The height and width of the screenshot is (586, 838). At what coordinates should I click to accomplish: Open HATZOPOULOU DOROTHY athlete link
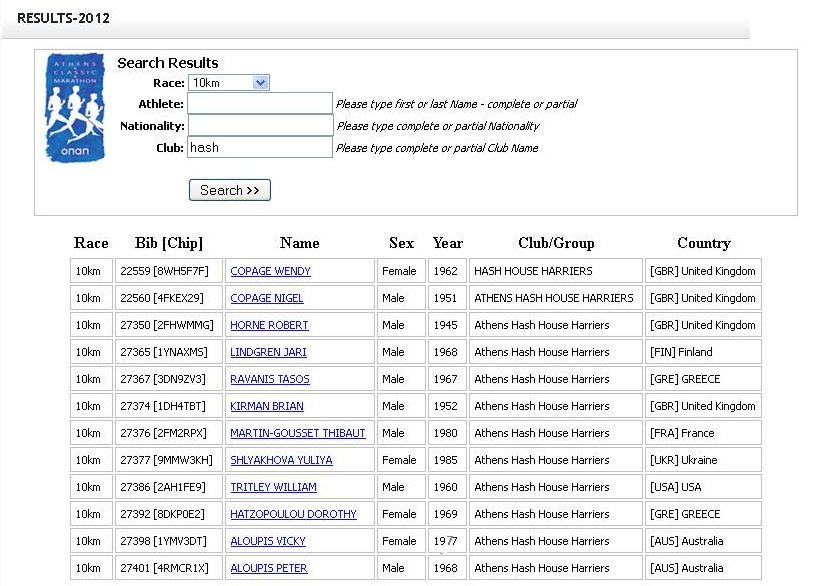293,514
